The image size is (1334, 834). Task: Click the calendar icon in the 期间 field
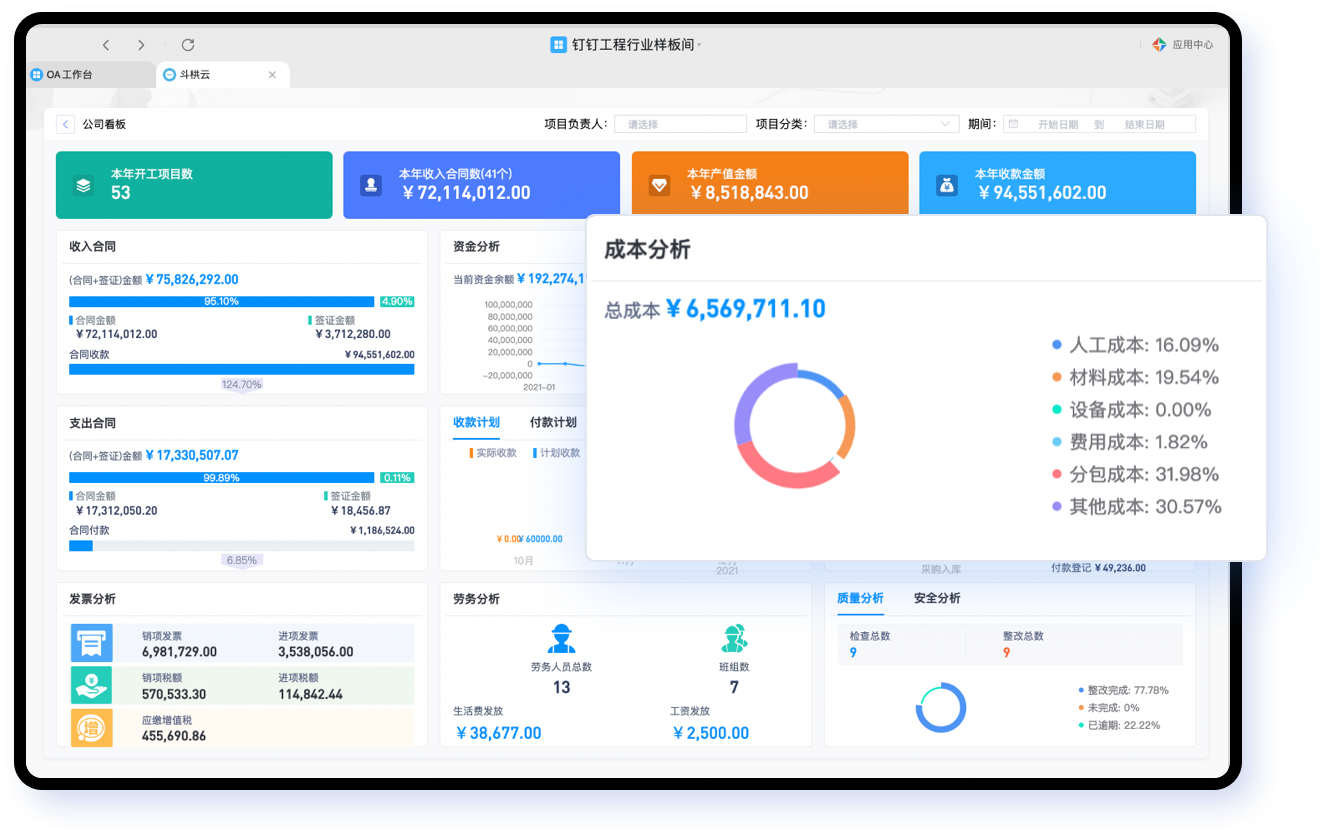(x=1013, y=124)
